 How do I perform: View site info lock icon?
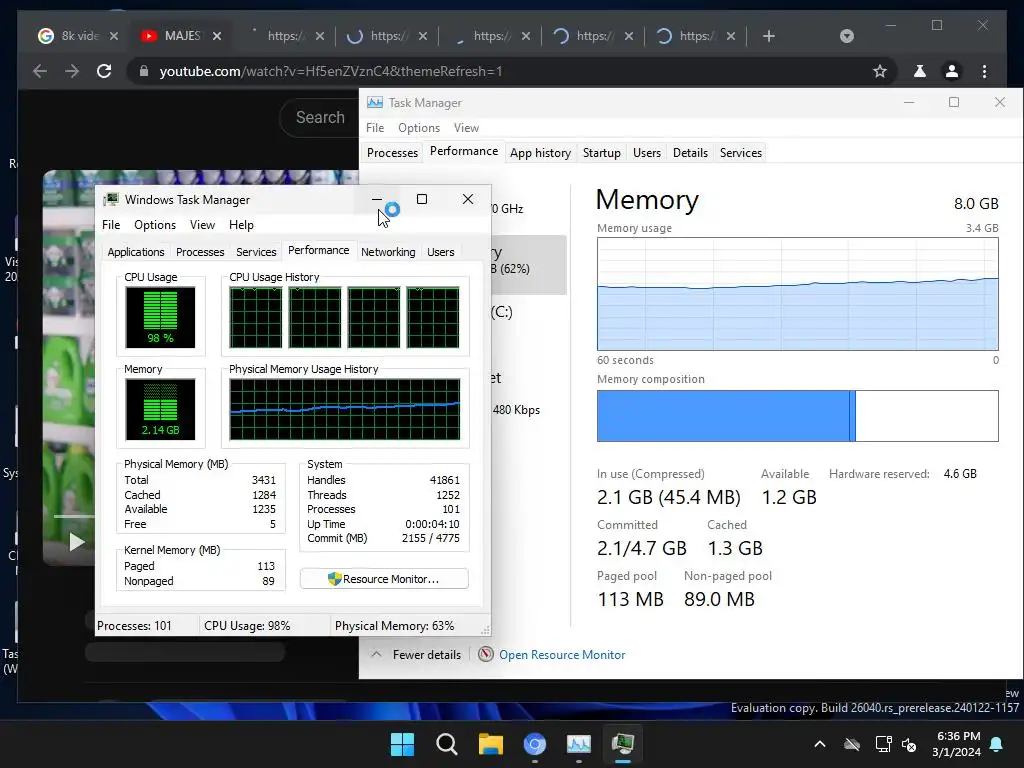pos(144,71)
